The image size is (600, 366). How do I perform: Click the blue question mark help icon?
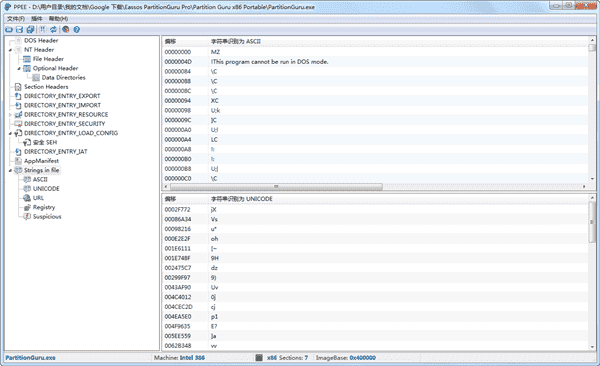tap(77, 29)
